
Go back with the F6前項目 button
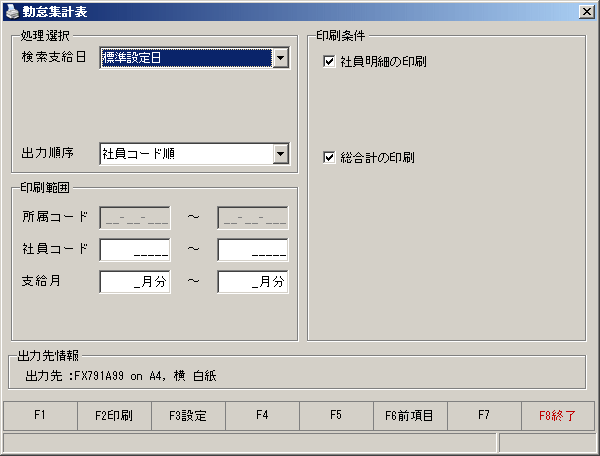click(409, 415)
